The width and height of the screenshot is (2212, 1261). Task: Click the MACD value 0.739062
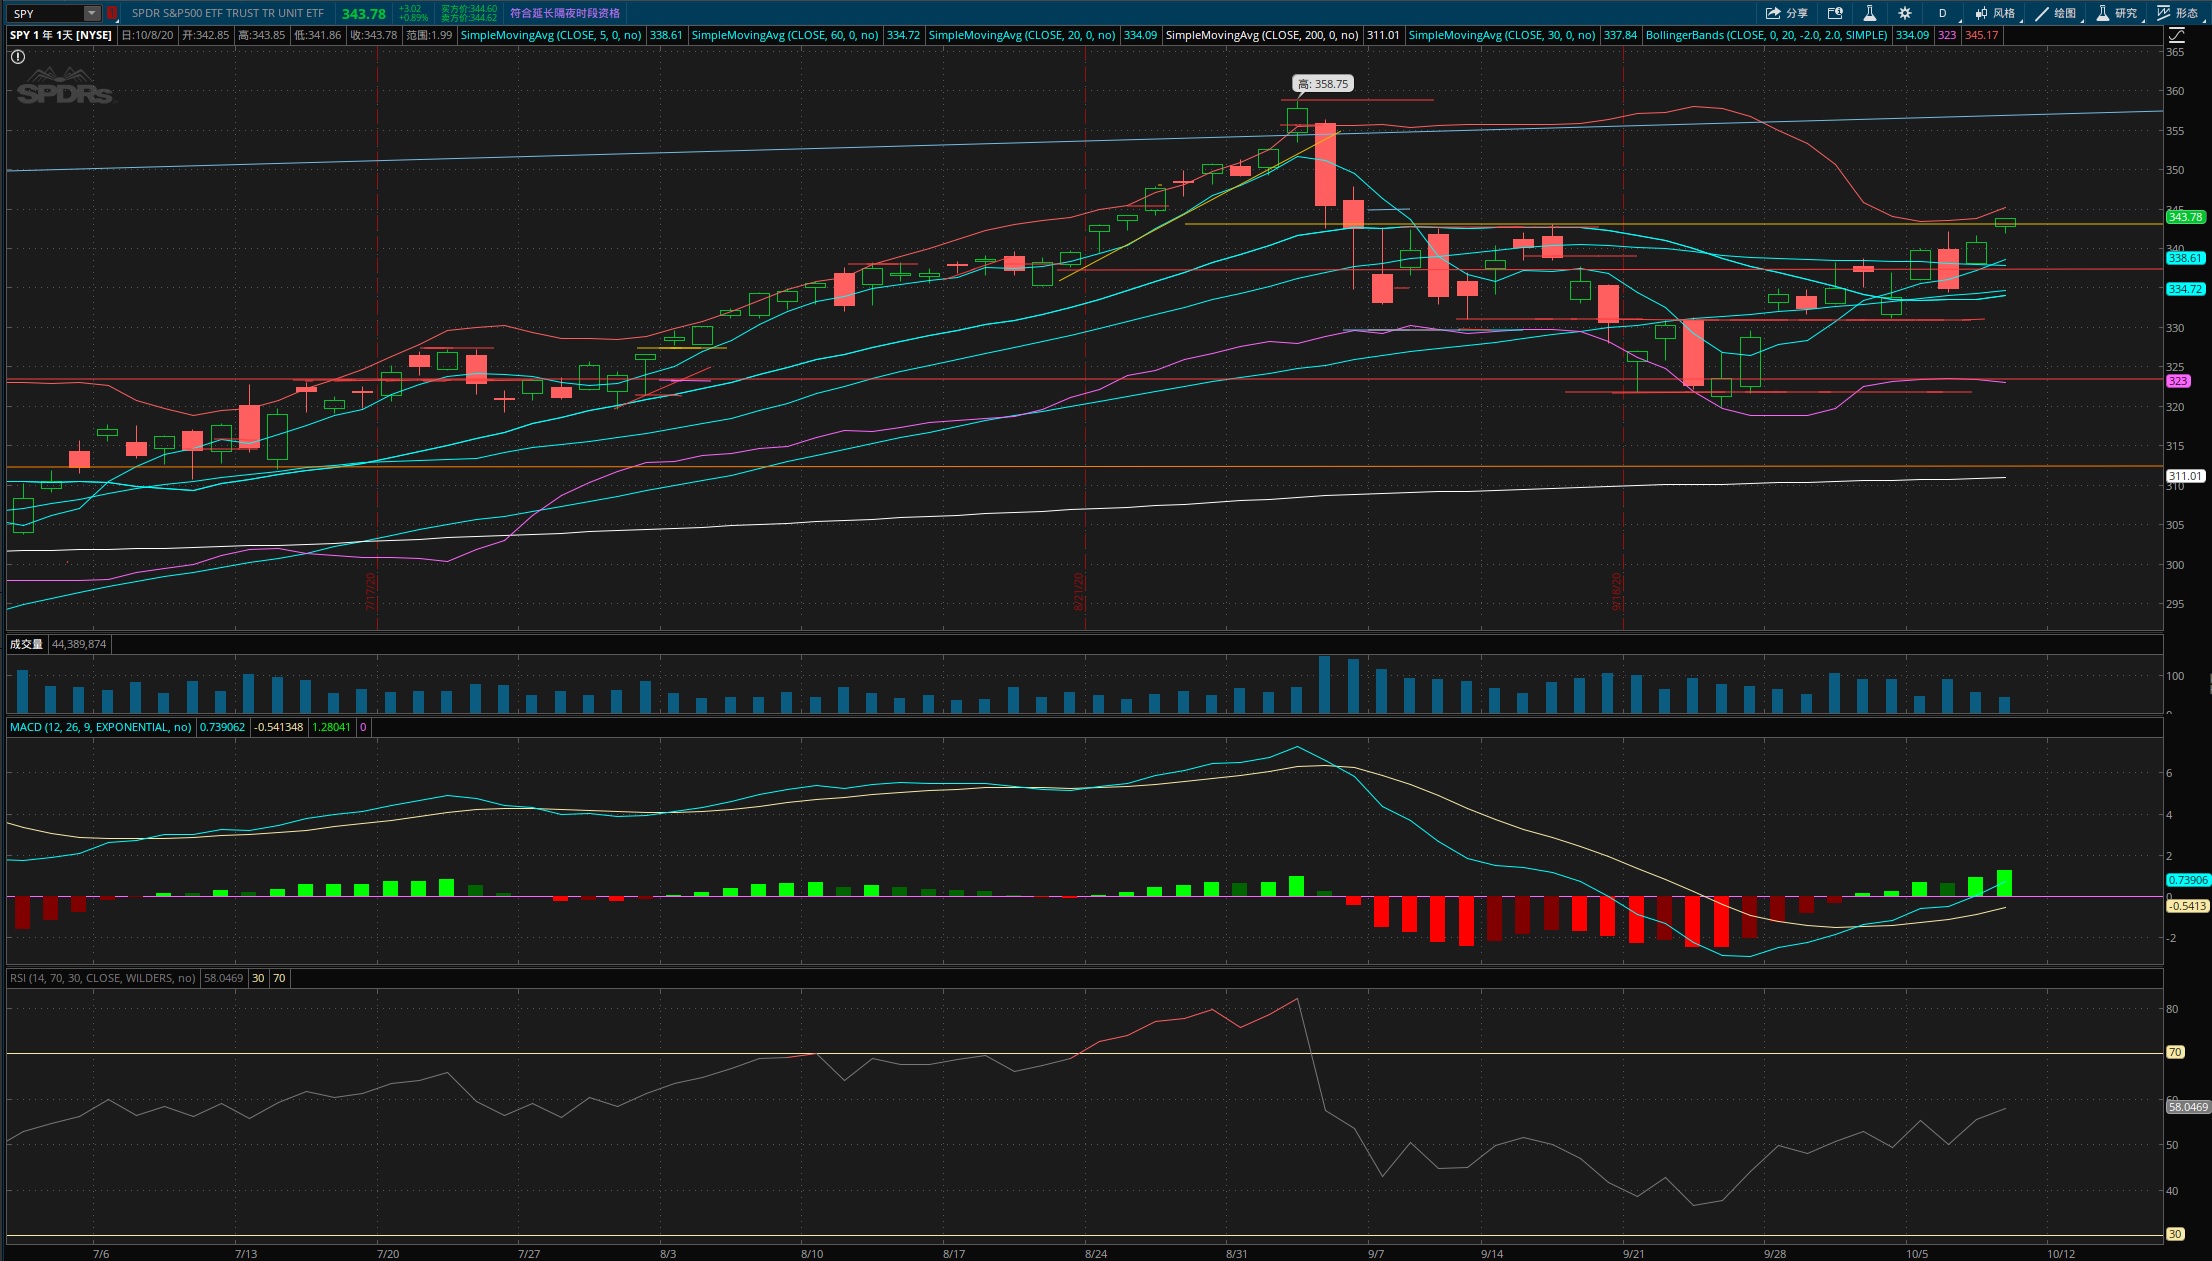(x=222, y=727)
